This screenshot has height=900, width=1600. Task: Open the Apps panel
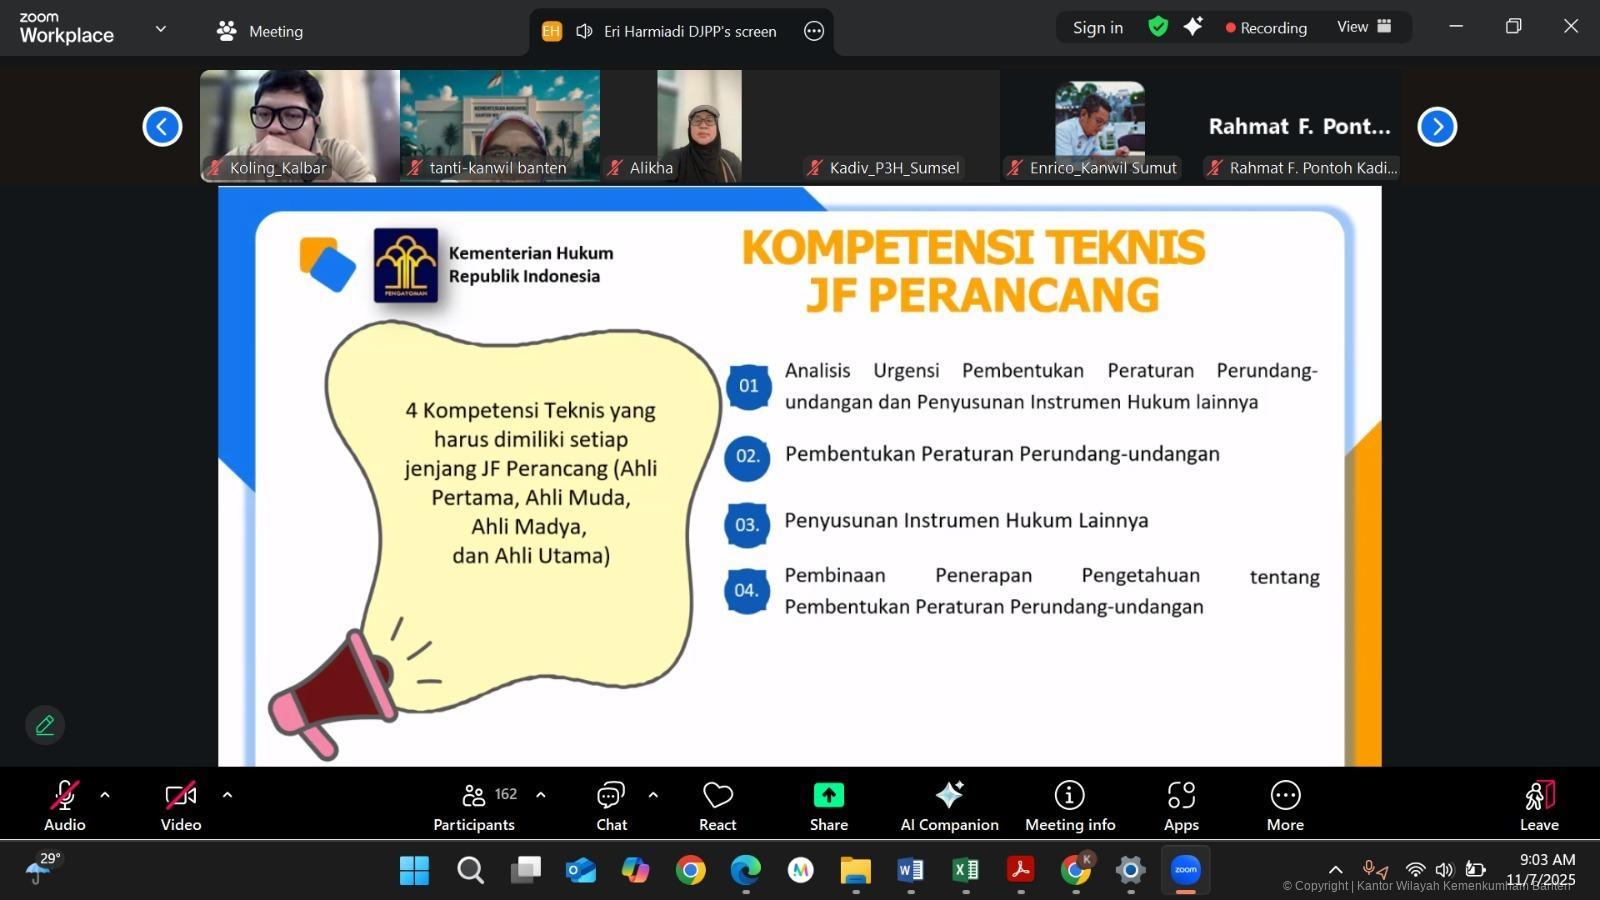1181,806
